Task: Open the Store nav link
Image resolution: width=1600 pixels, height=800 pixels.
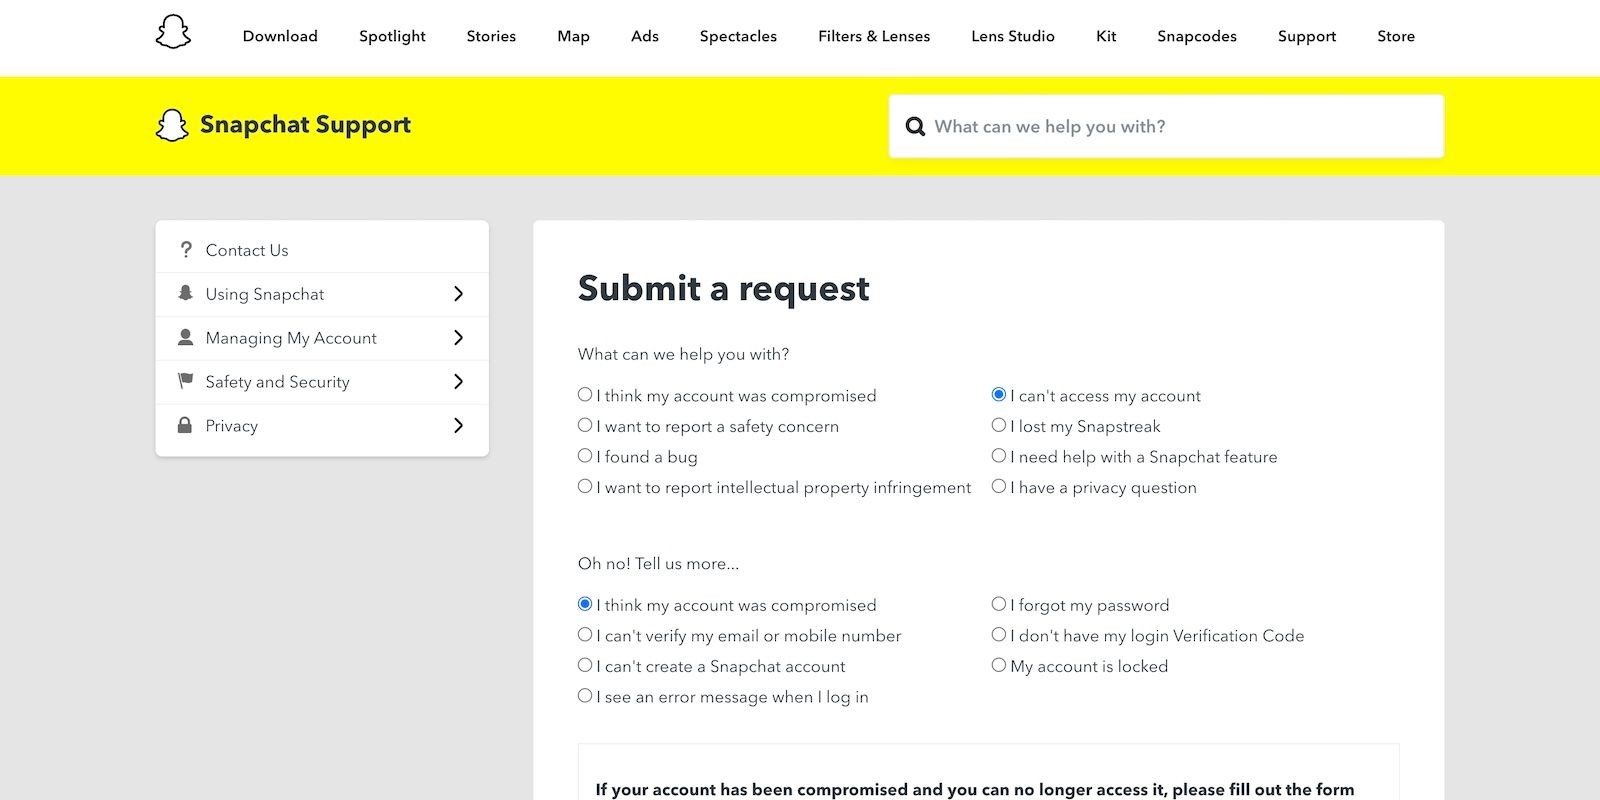Action: [x=1396, y=36]
